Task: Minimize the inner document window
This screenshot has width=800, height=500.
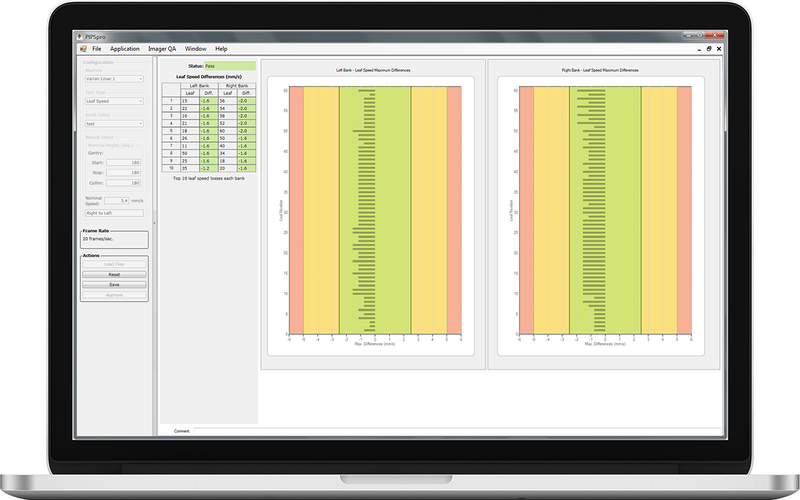Action: coord(697,48)
